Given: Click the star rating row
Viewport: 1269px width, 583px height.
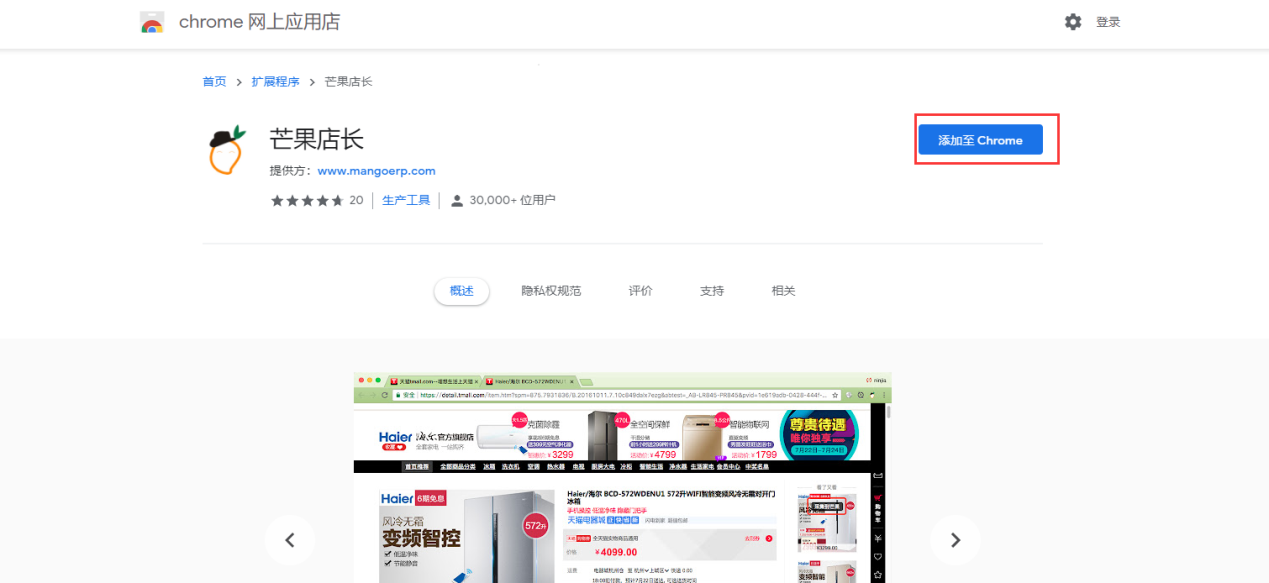Looking at the screenshot, I should pos(307,200).
